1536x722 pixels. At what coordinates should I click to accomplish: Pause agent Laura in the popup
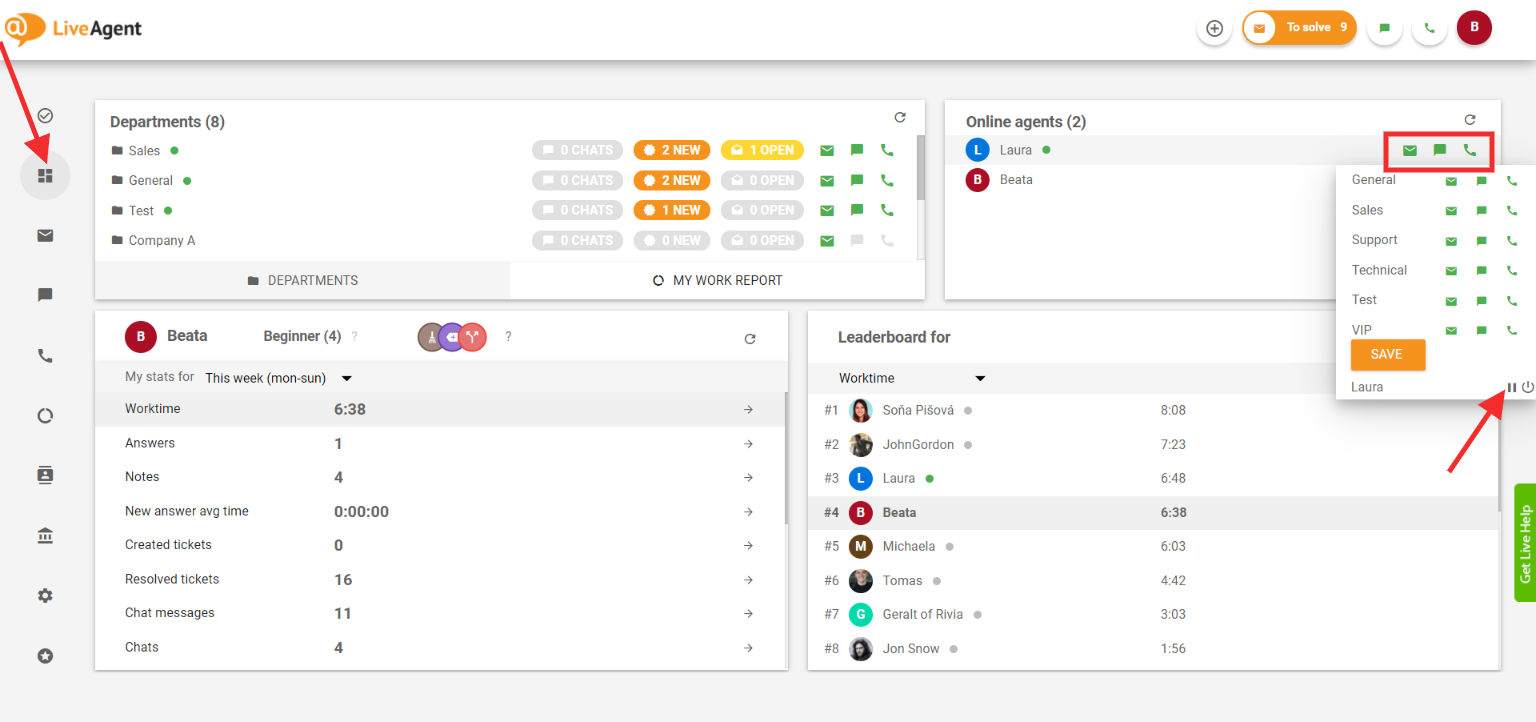1512,387
